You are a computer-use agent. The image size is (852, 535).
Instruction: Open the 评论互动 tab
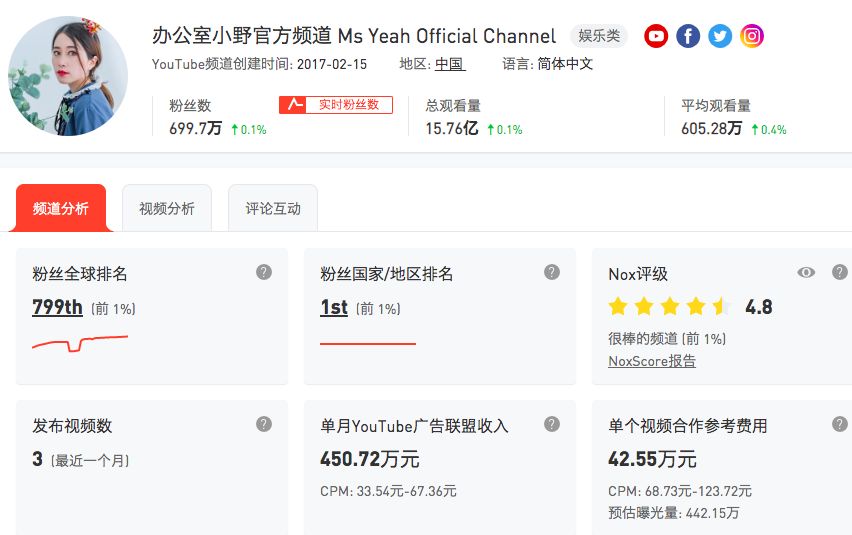273,209
